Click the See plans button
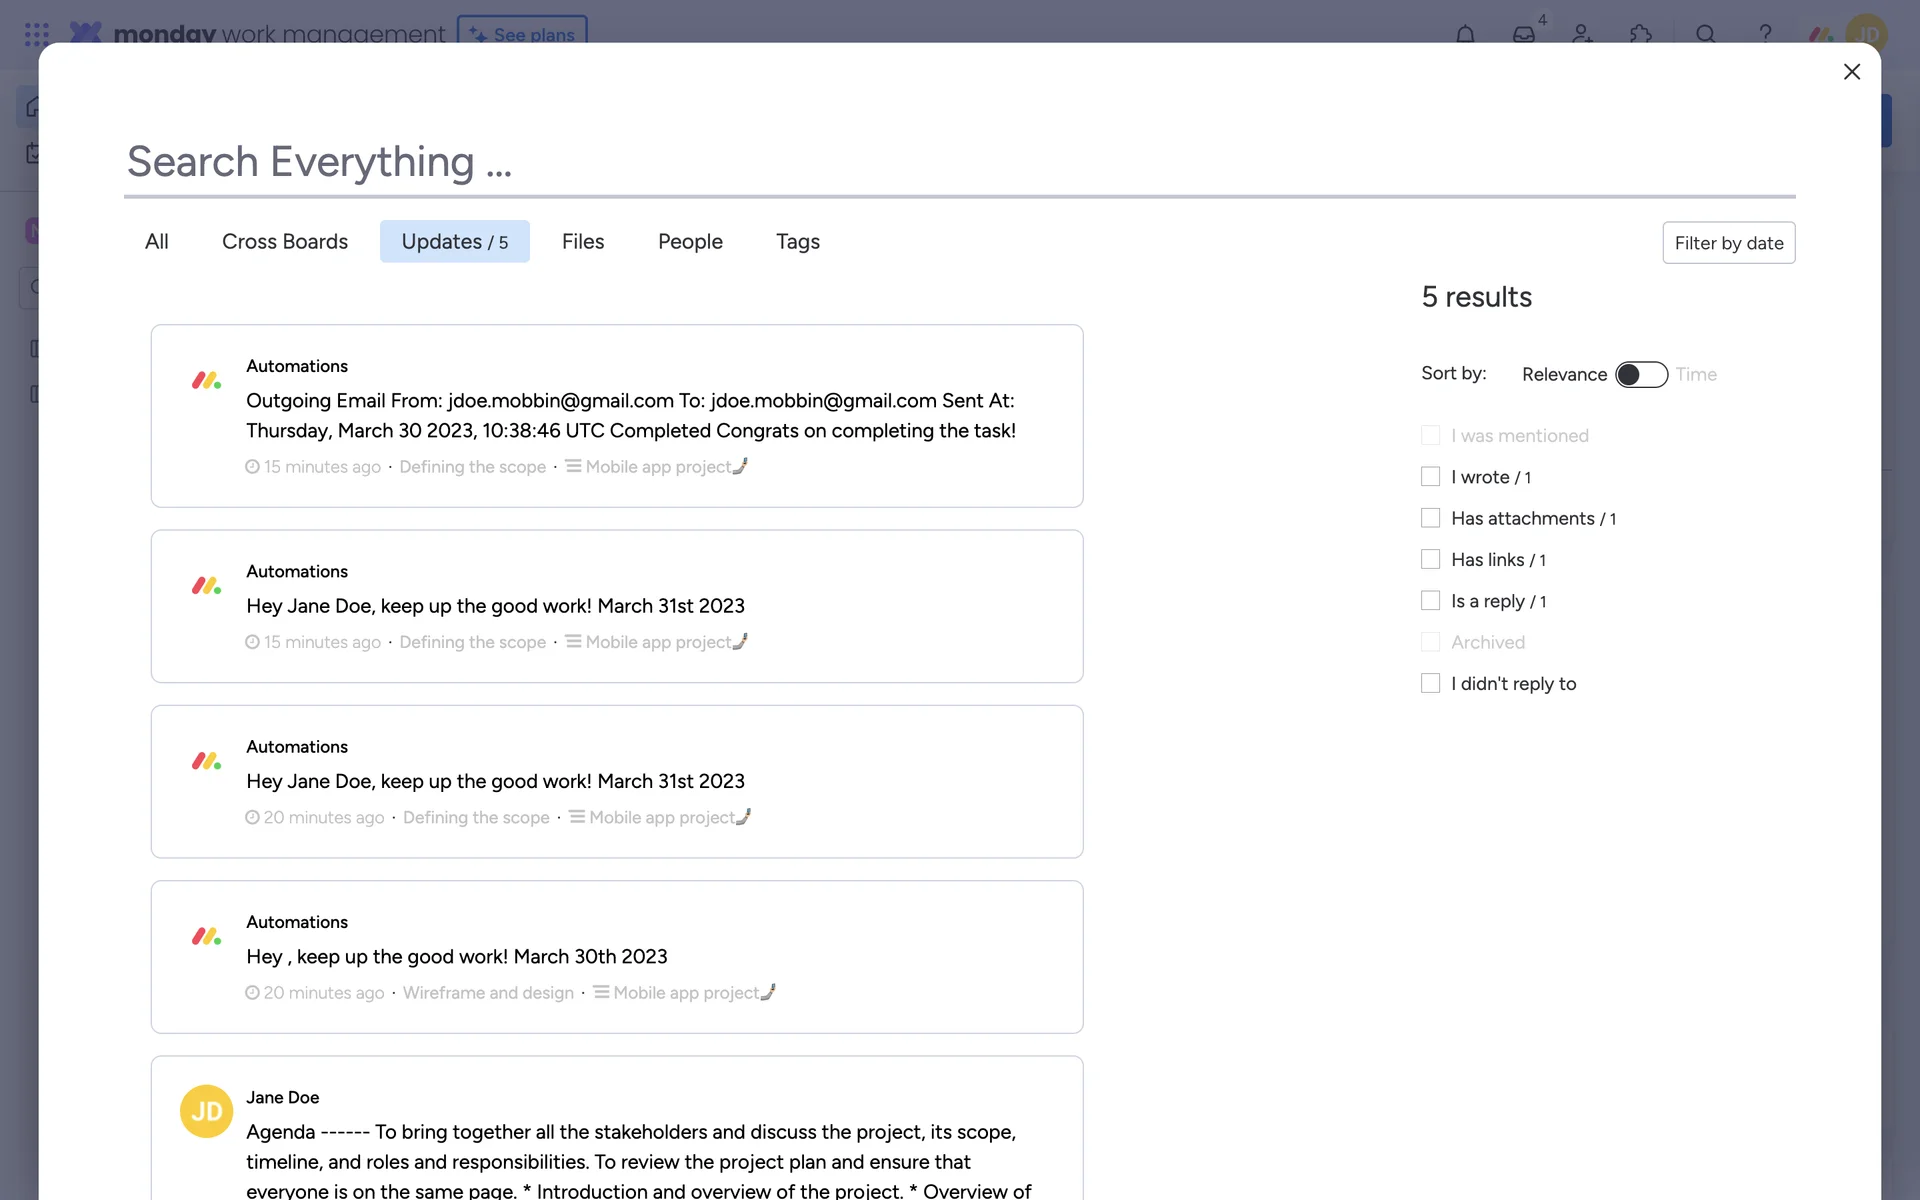 (x=522, y=33)
